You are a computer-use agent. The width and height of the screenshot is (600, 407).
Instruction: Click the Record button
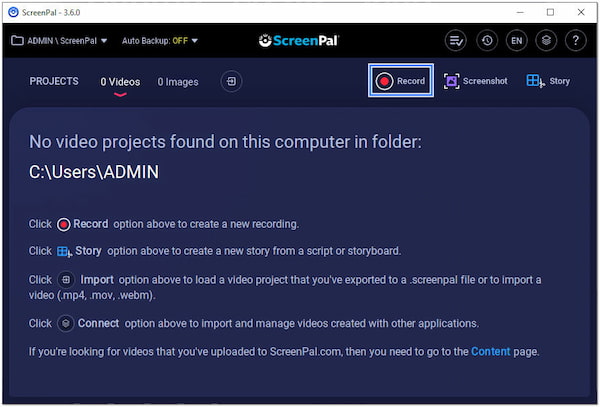pos(400,81)
